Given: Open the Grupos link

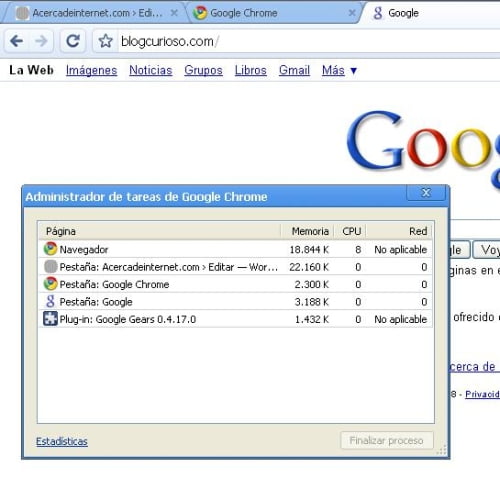Looking at the screenshot, I should click(203, 70).
